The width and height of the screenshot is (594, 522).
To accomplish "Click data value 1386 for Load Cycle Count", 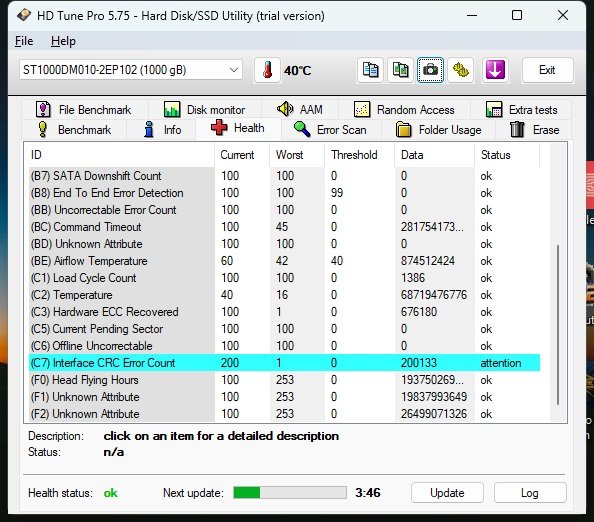I will point(413,278).
